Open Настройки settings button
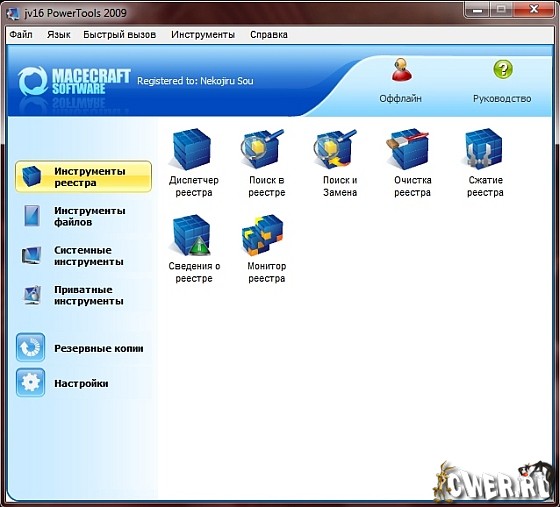 [x=62, y=383]
